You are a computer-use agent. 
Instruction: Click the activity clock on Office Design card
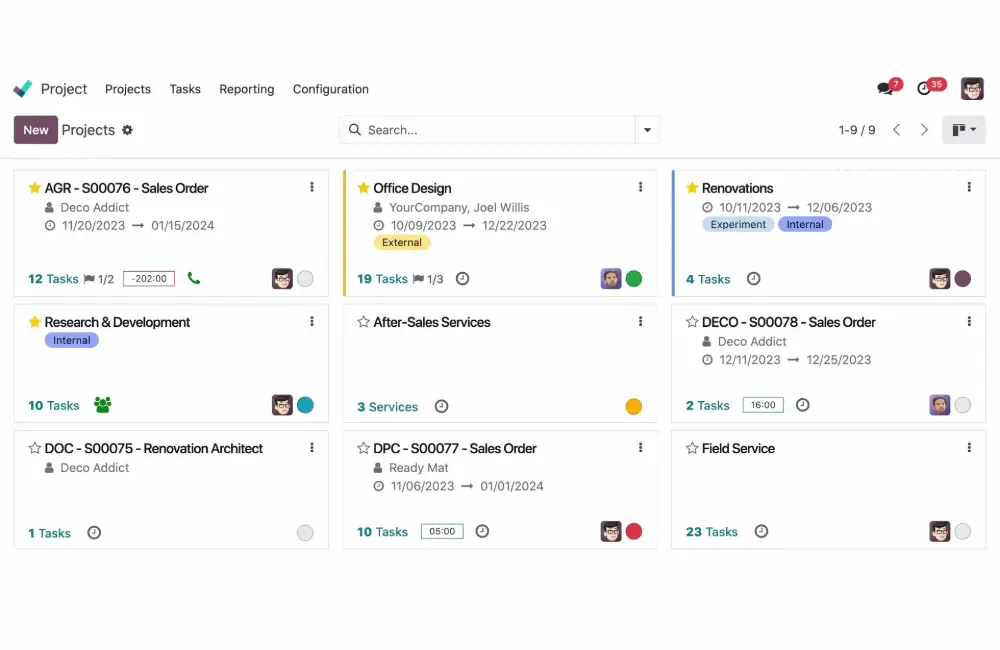click(x=462, y=279)
